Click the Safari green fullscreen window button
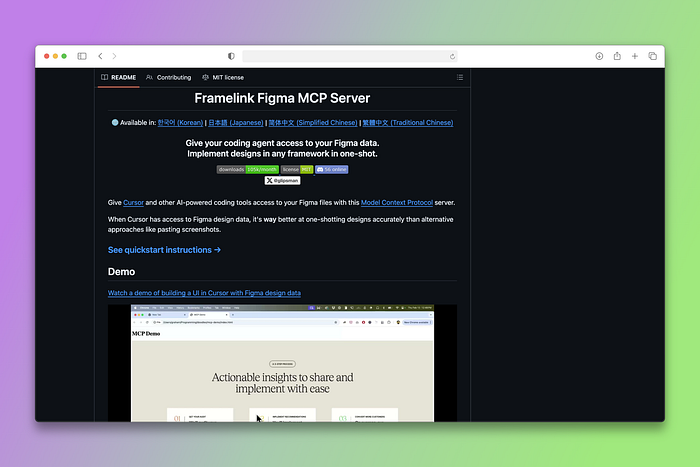Viewport: 700px width, 467px height. point(64,56)
